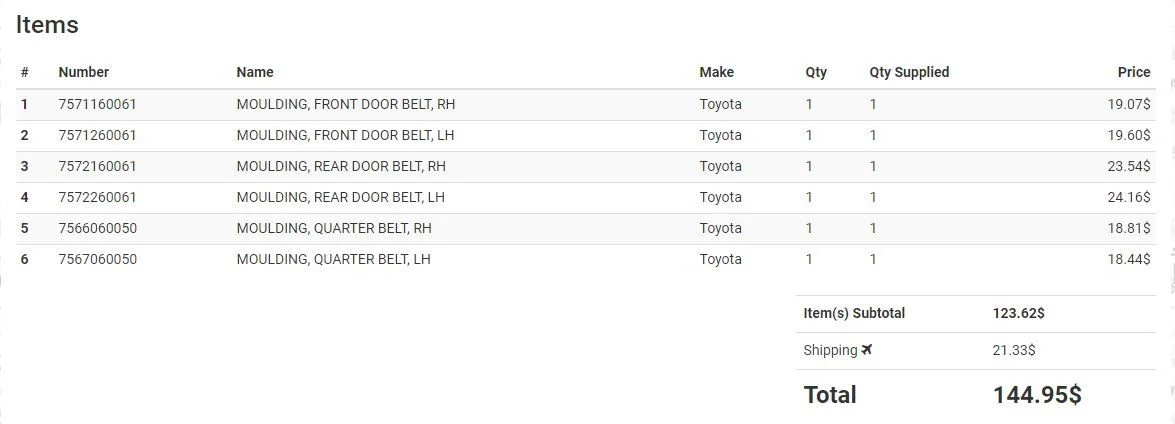Select part number 7567060050
This screenshot has width=1175, height=424.
coord(97,259)
